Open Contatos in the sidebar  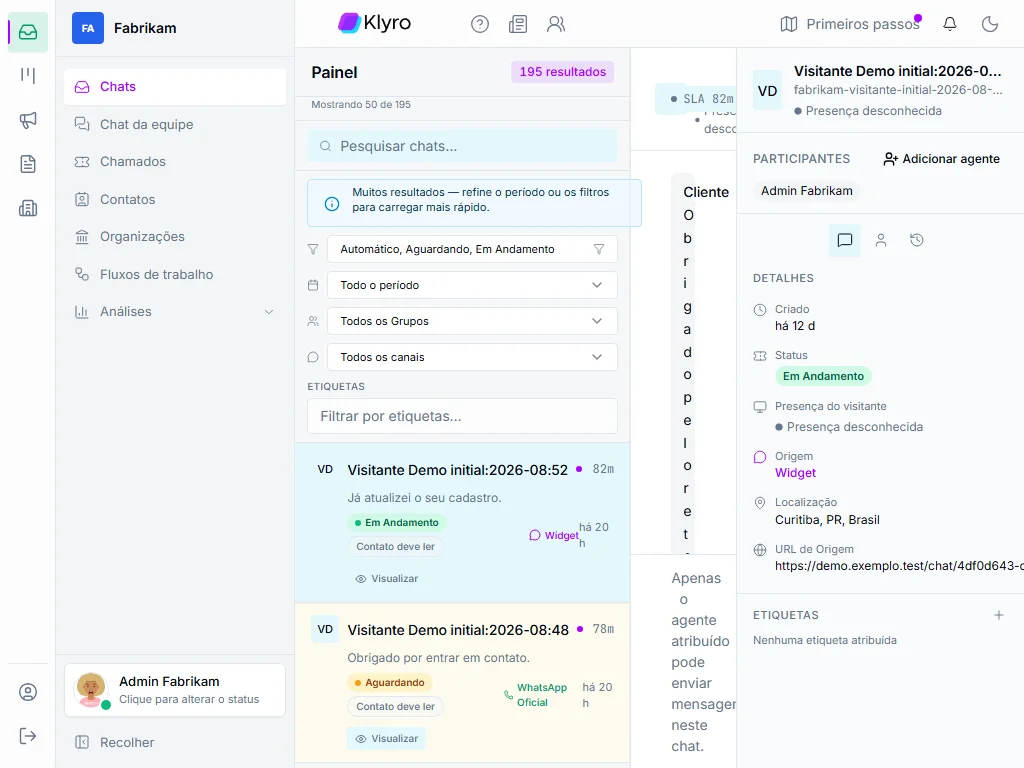tap(175, 200)
